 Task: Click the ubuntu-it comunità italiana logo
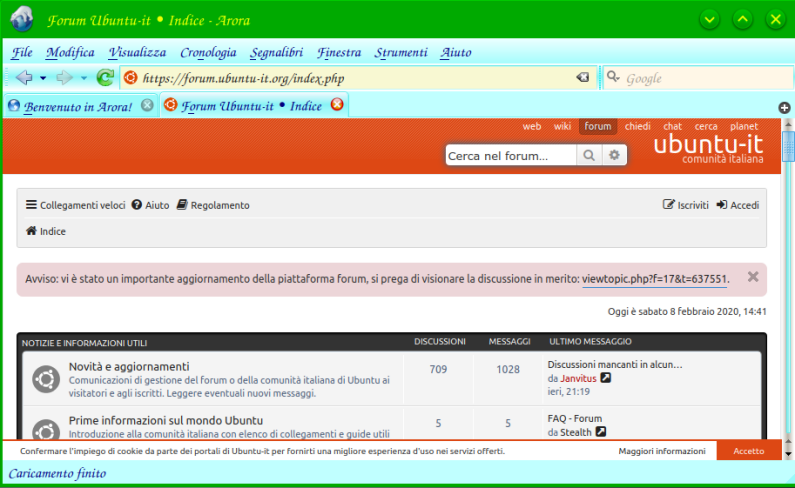click(708, 149)
